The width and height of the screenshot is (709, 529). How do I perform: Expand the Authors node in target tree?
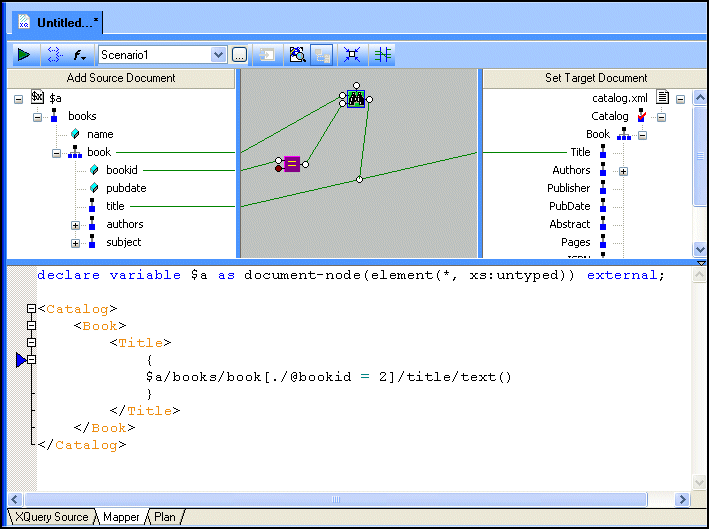tap(623, 171)
